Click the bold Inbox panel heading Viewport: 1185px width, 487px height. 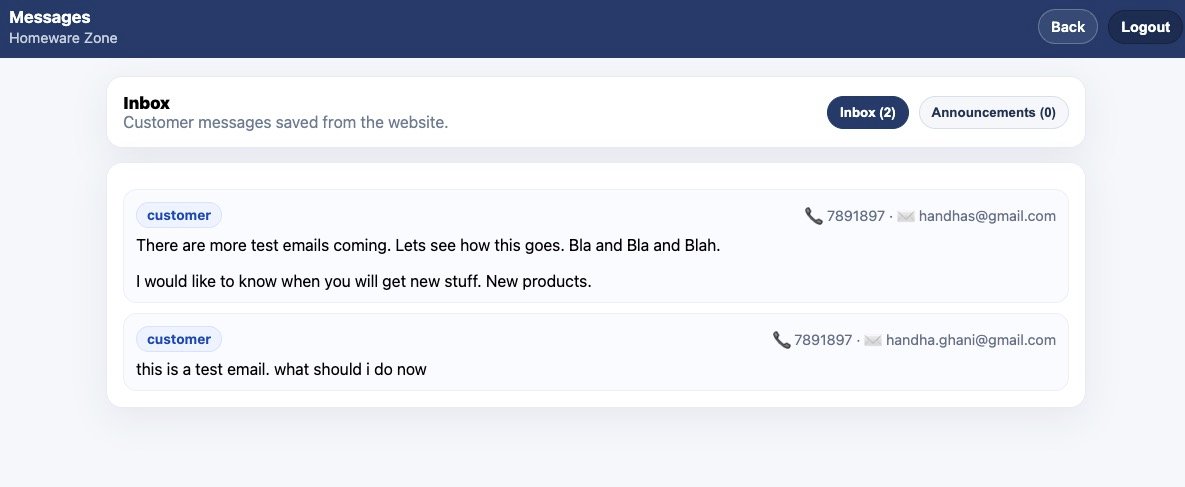pyautogui.click(x=146, y=103)
